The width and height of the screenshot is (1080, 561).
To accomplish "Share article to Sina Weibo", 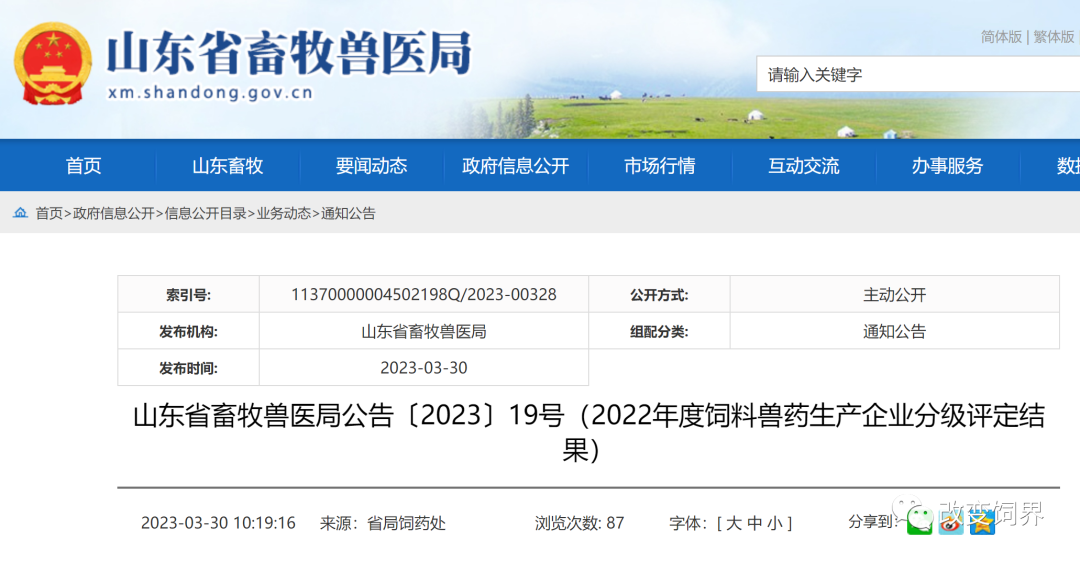I will pos(950,522).
